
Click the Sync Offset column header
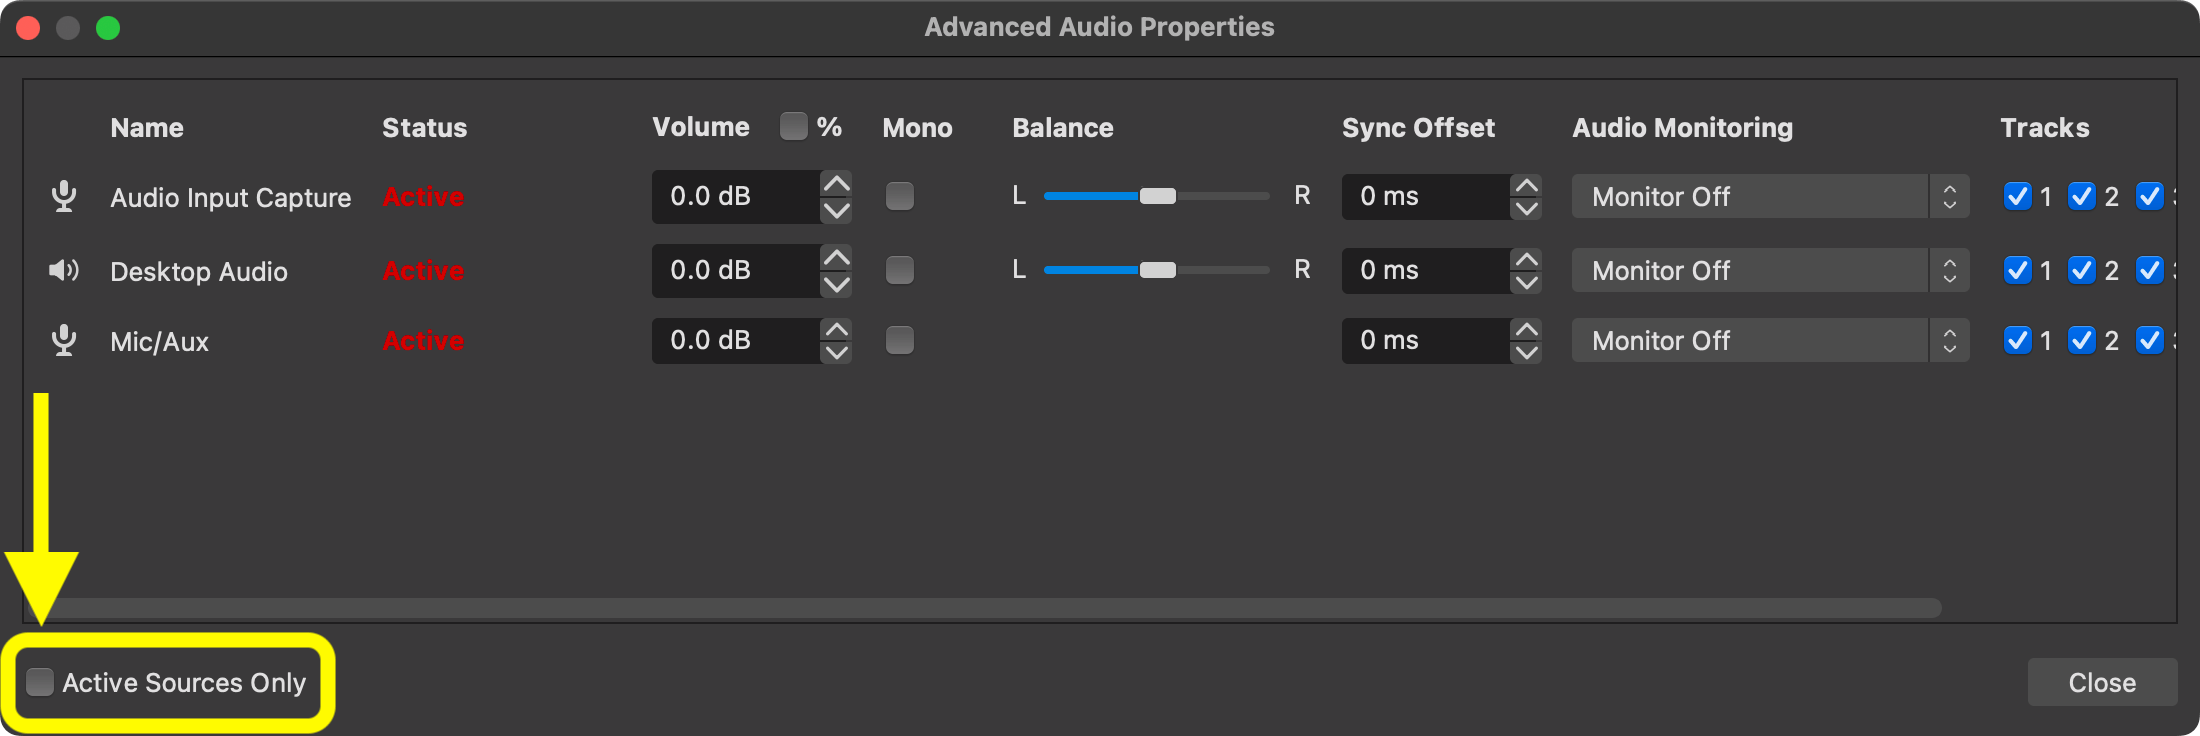pyautogui.click(x=1418, y=127)
